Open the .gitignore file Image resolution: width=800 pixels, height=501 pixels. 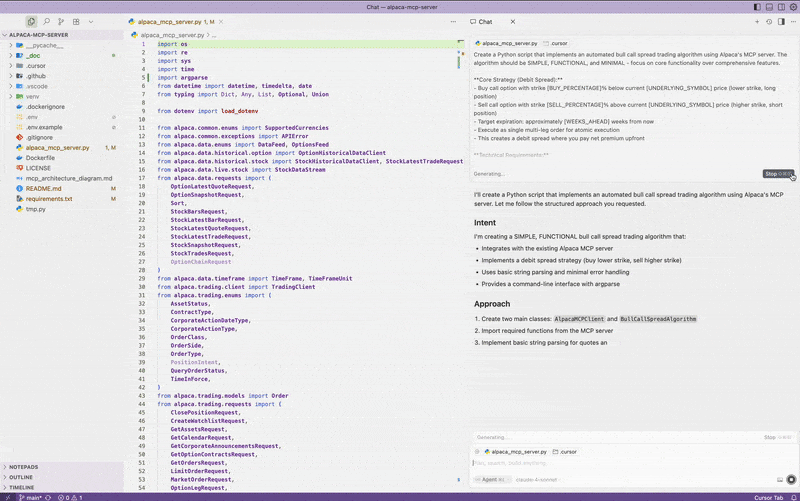pos(61,137)
